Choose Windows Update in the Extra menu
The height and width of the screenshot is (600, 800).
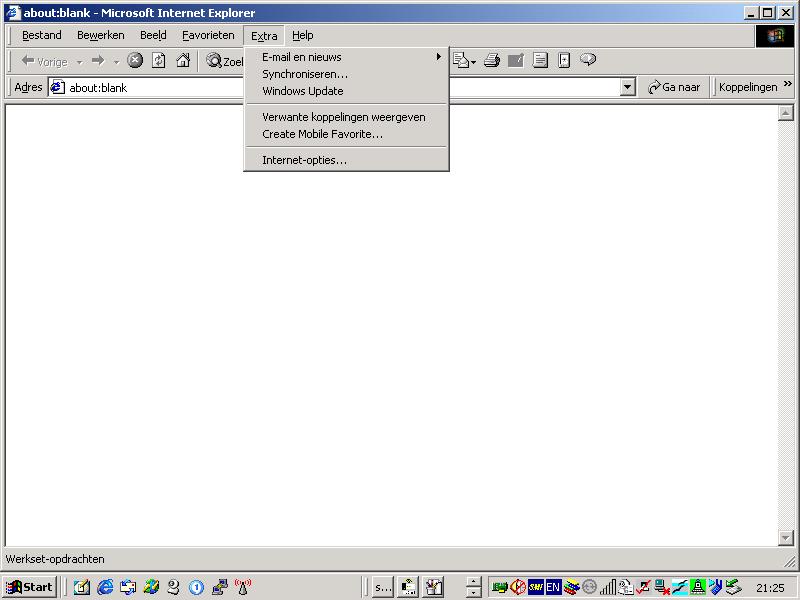[x=302, y=91]
